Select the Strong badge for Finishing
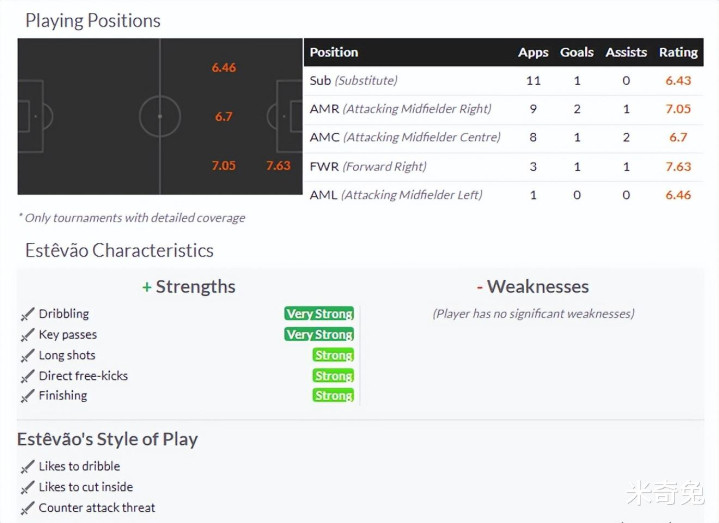 333,396
